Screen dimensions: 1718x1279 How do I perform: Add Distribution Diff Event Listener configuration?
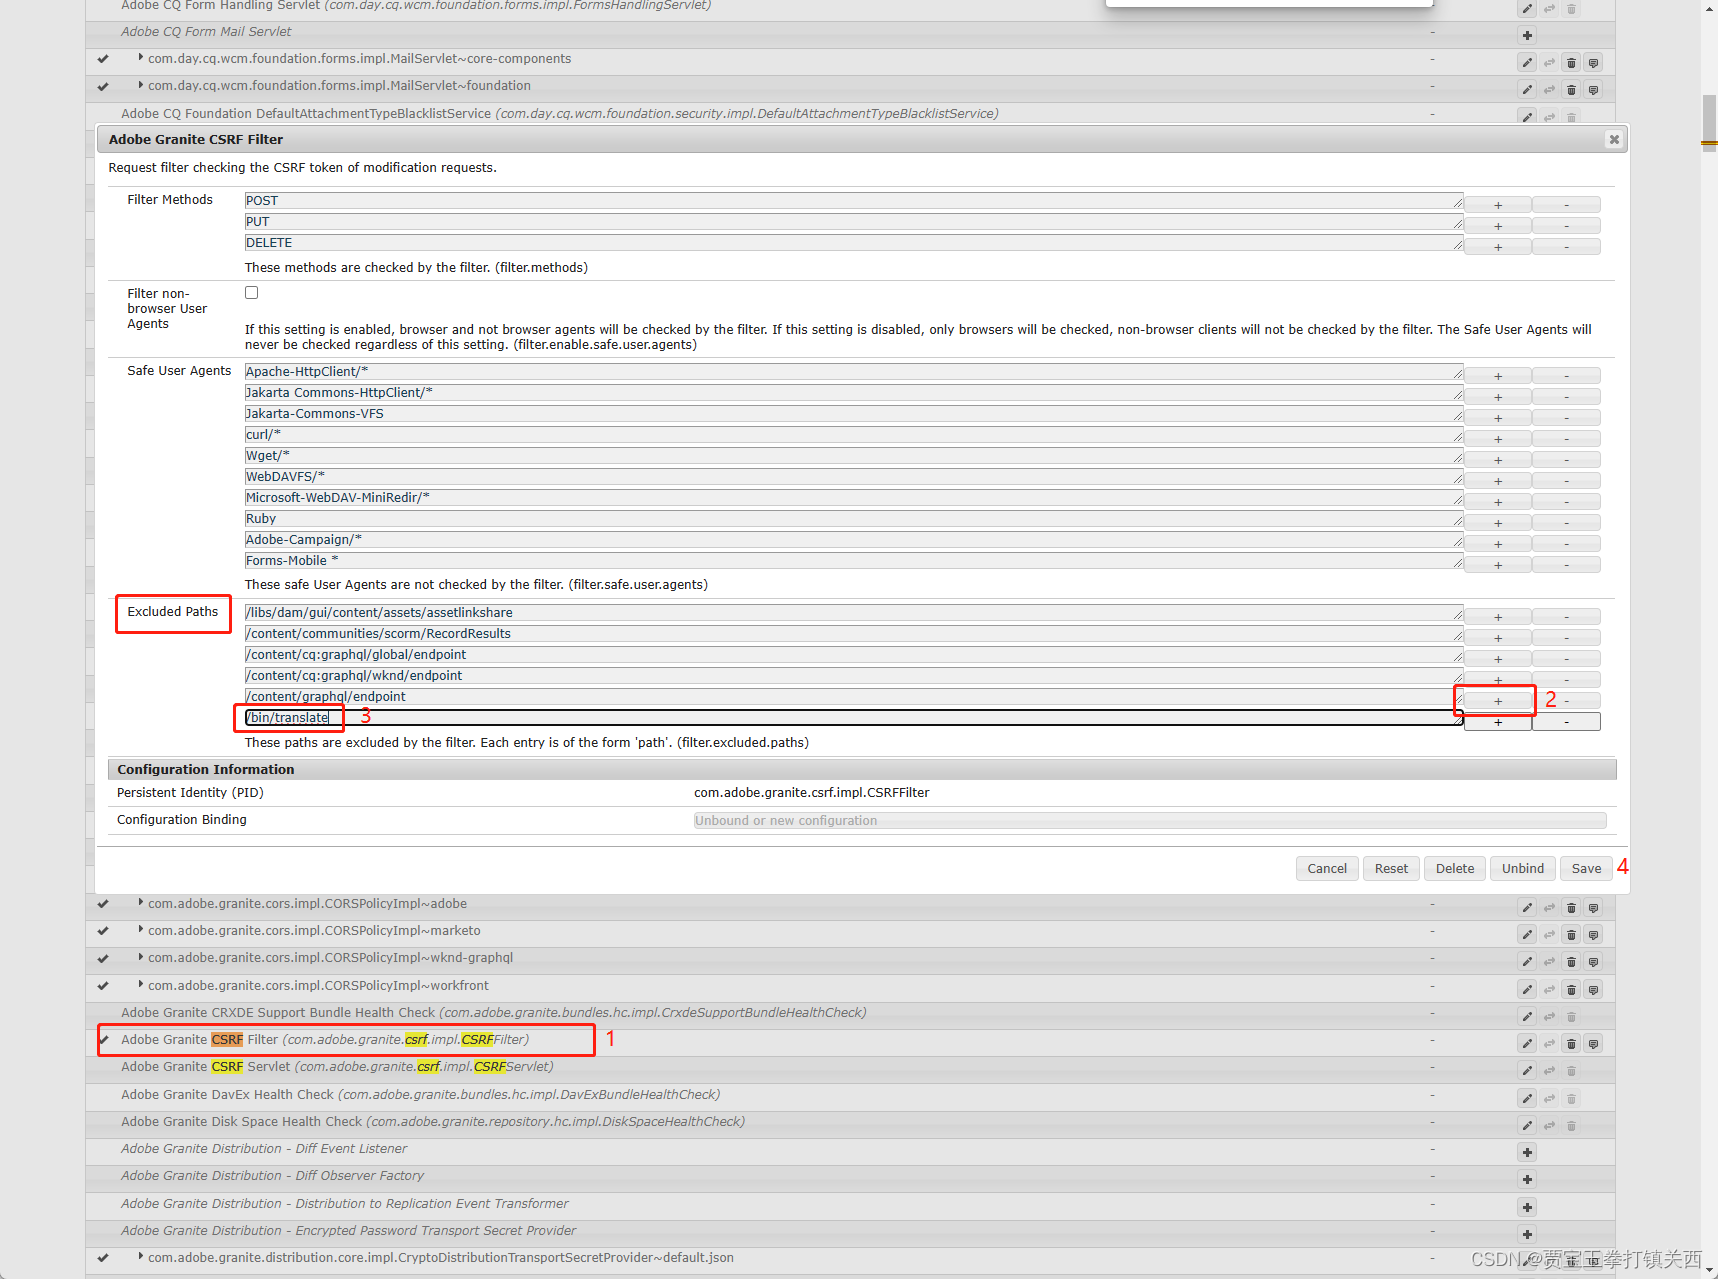click(1527, 1153)
